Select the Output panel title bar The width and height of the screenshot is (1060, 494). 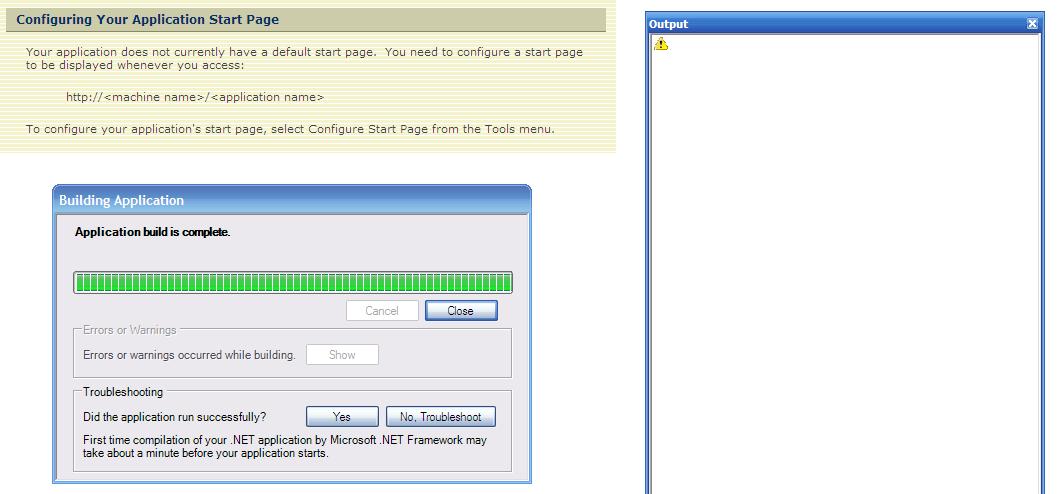(837, 24)
